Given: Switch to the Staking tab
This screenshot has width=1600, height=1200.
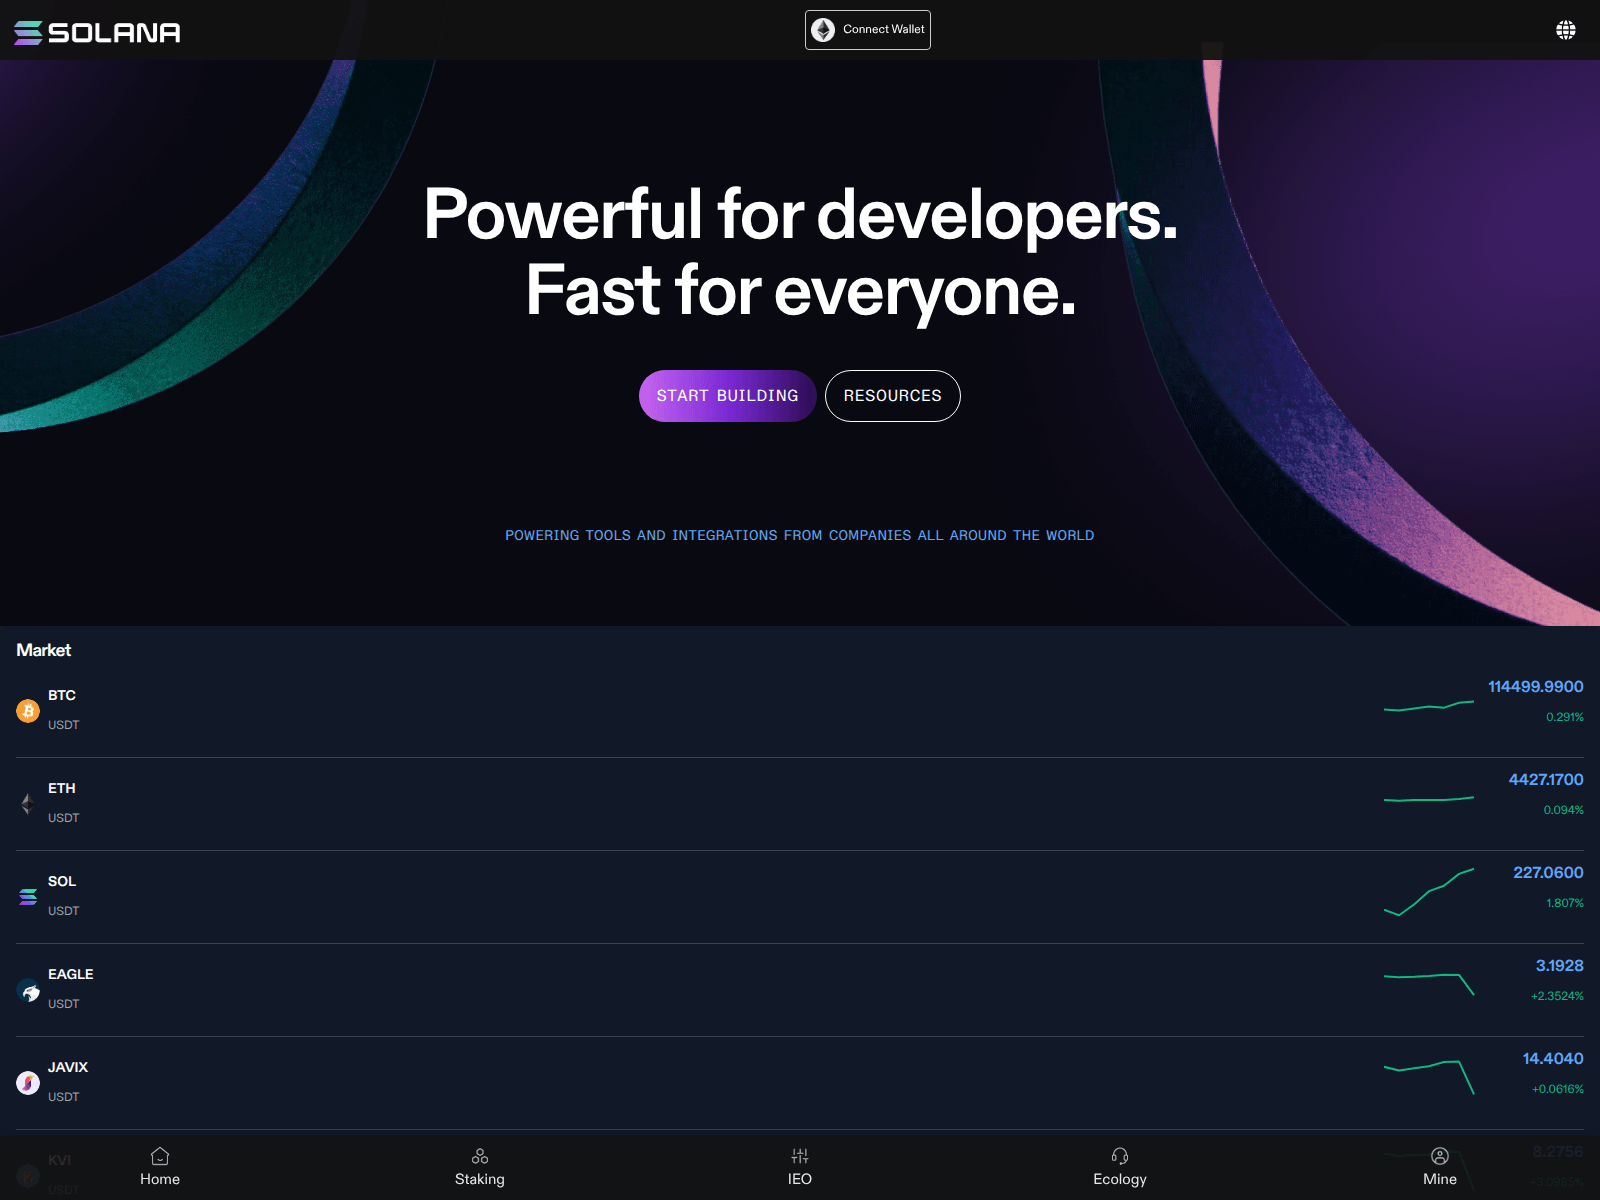Looking at the screenshot, I should click(480, 1168).
